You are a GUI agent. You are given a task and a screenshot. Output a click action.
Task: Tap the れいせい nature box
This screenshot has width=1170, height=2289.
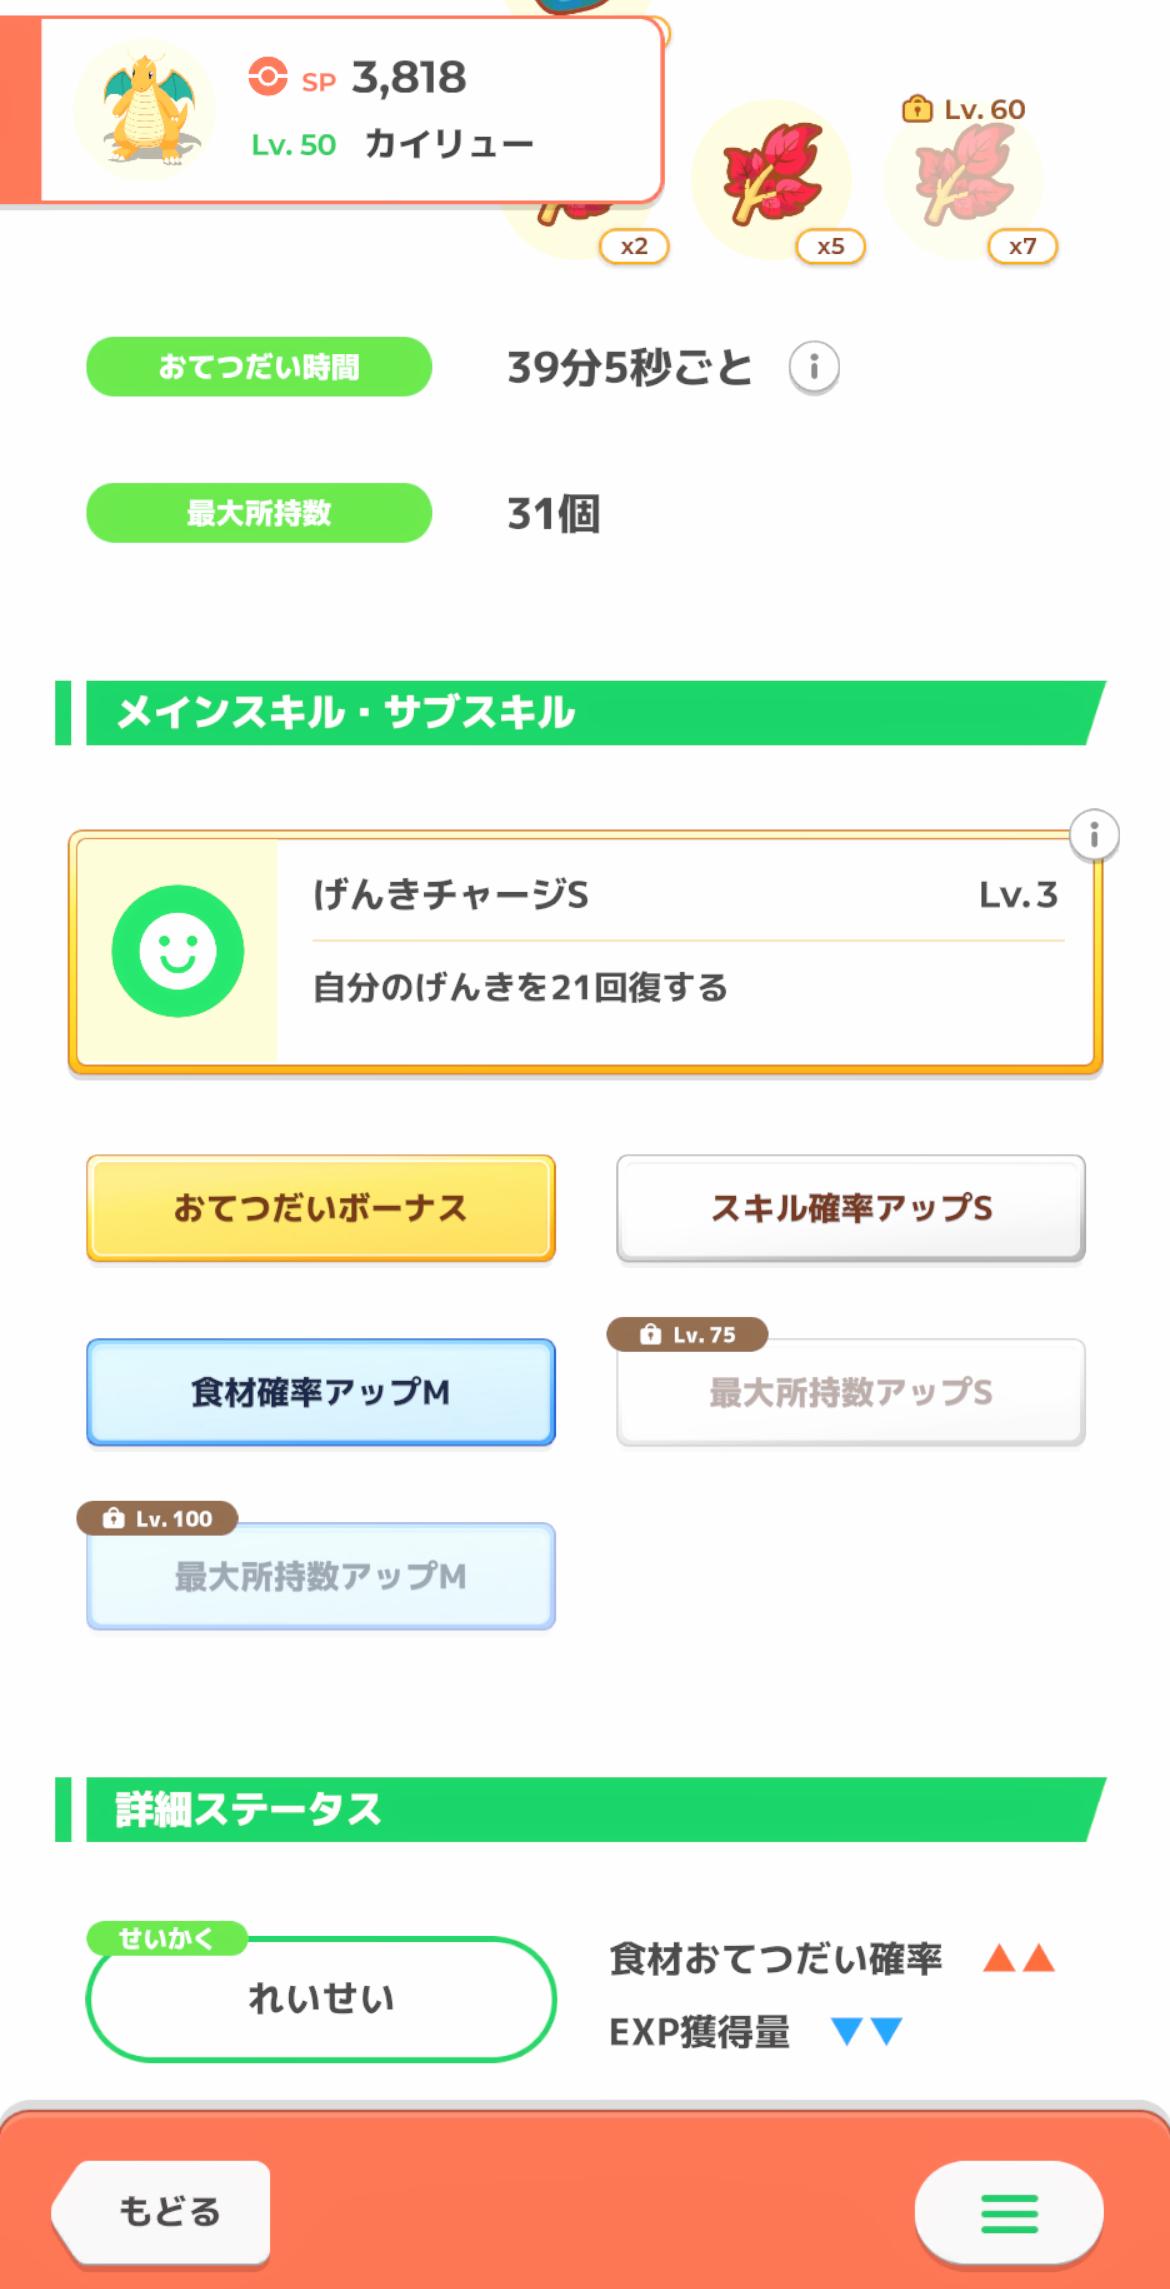tap(321, 1998)
